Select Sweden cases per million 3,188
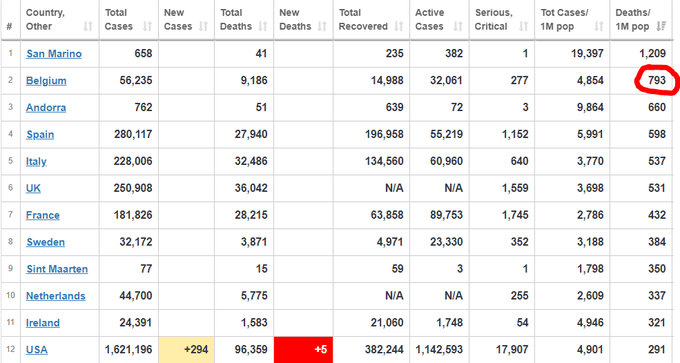The image size is (680, 363). (590, 242)
